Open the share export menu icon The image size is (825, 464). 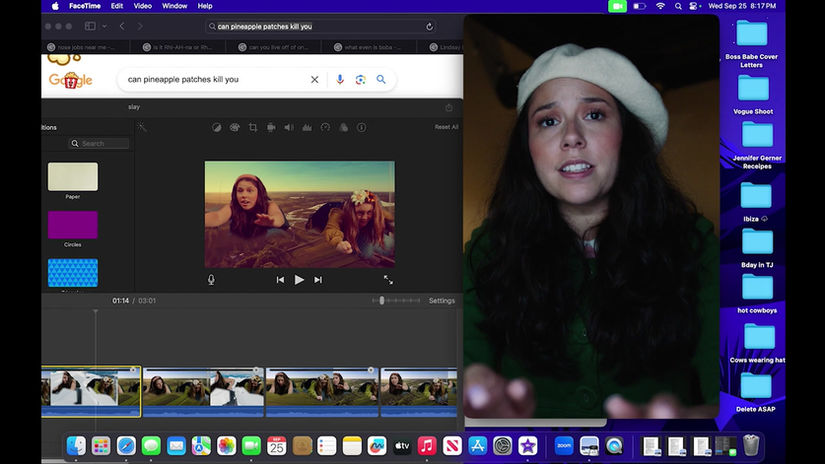pos(448,107)
